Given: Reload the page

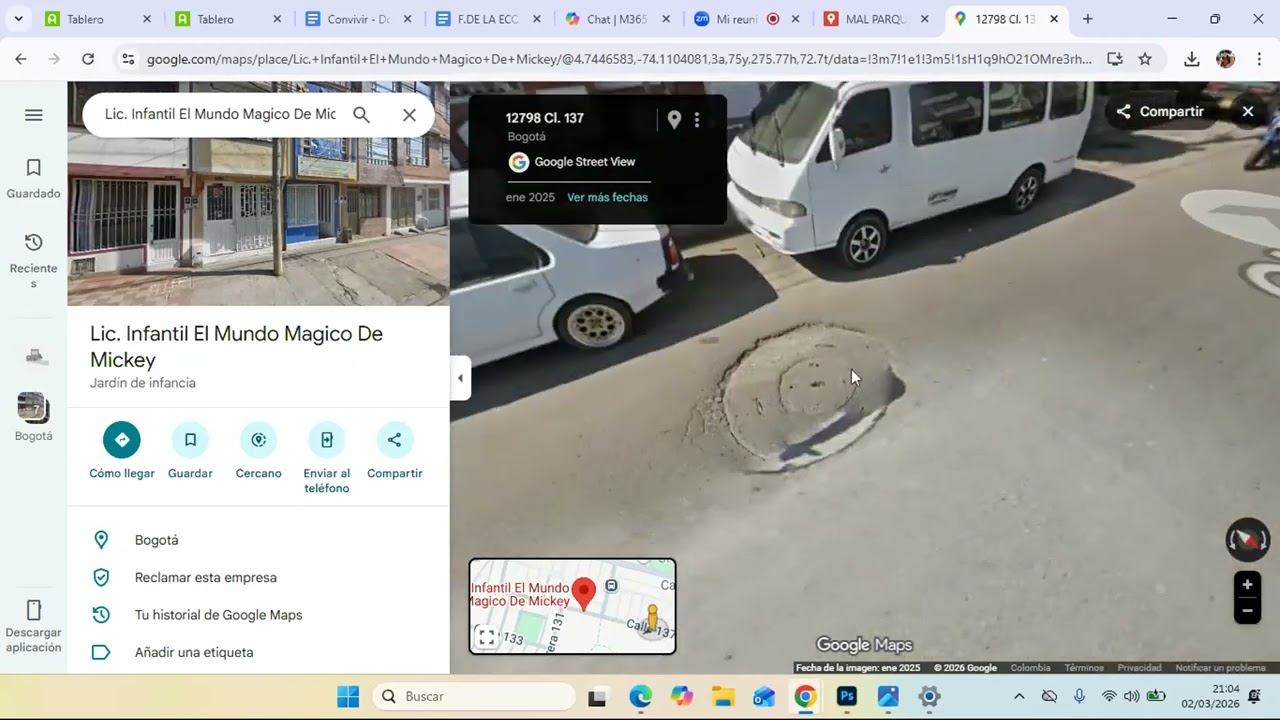Looking at the screenshot, I should tap(88, 59).
